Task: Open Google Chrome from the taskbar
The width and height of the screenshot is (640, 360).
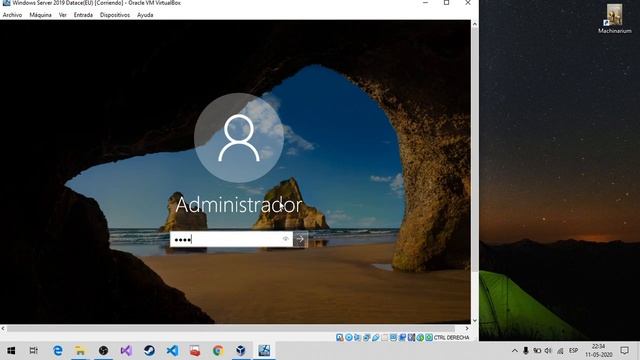Action: (x=218, y=351)
